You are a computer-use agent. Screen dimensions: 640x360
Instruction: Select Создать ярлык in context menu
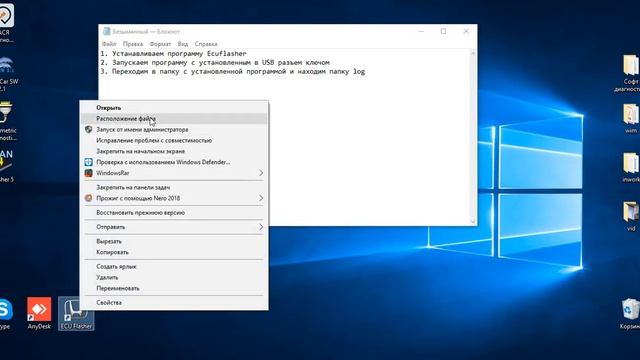click(174, 267)
